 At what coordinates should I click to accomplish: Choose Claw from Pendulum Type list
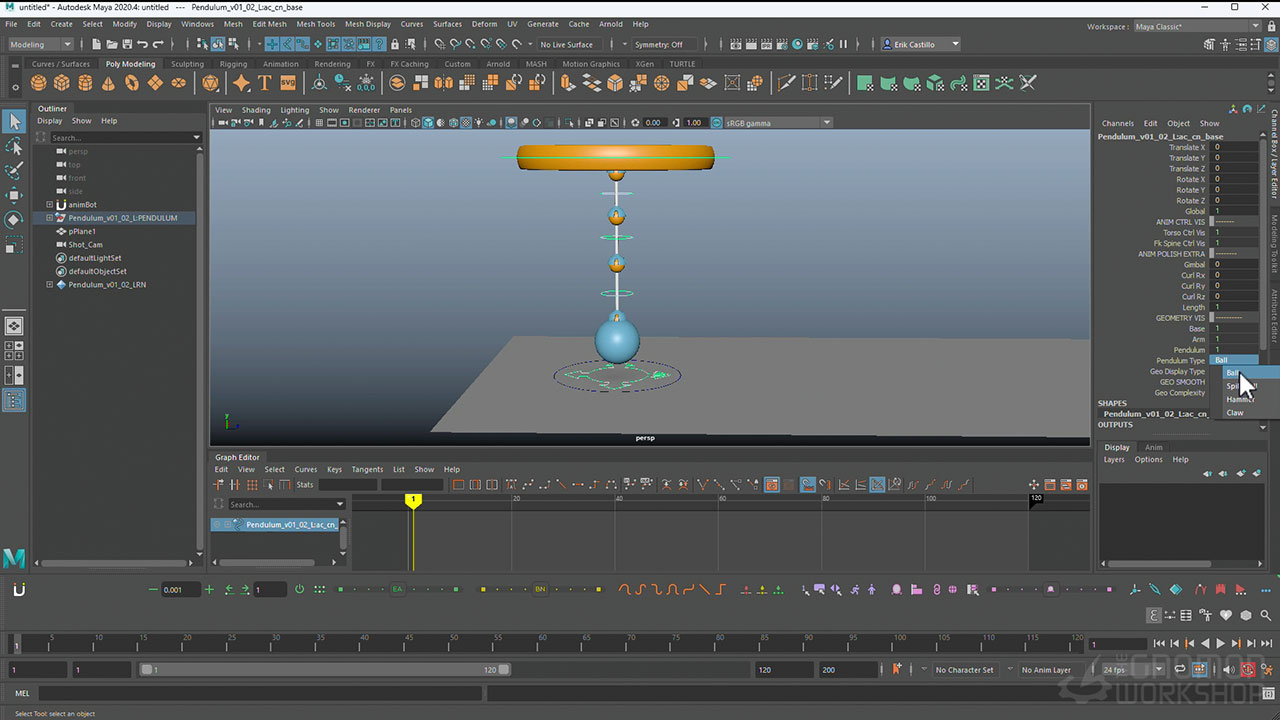[x=1236, y=413]
